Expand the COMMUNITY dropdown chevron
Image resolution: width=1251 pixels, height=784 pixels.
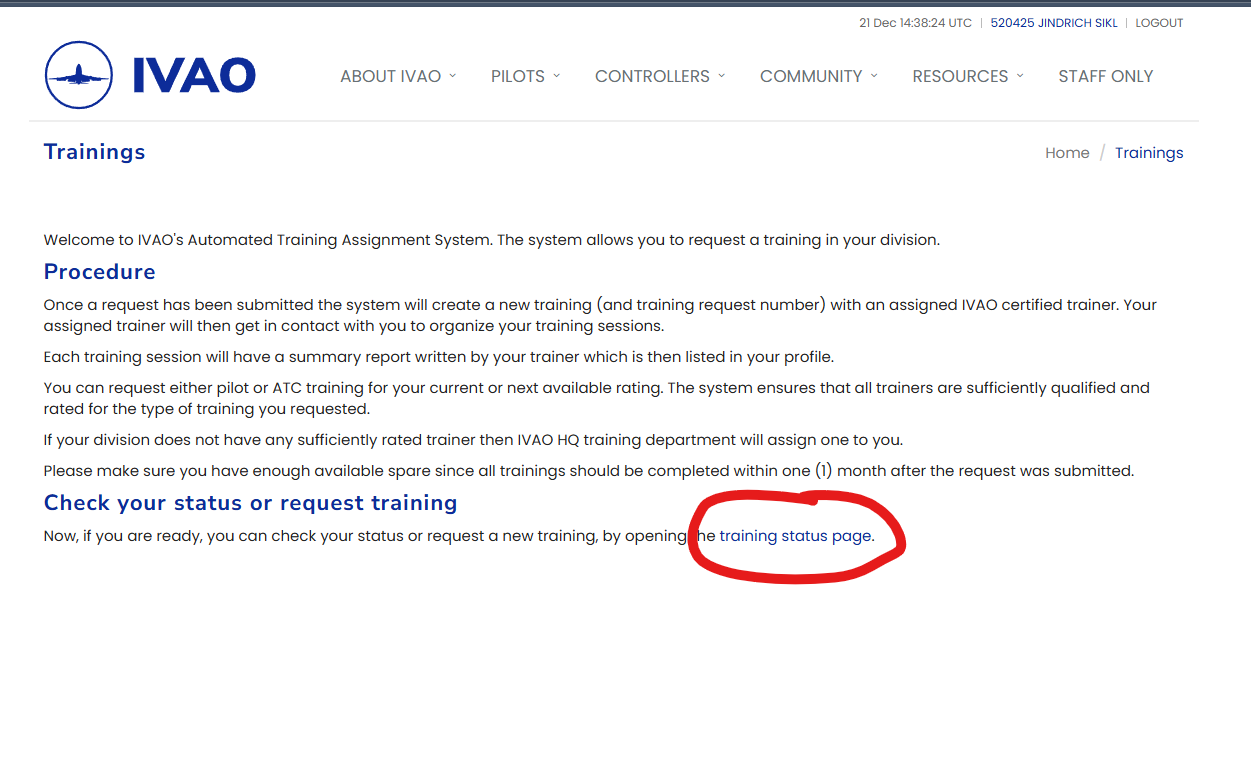[874, 75]
